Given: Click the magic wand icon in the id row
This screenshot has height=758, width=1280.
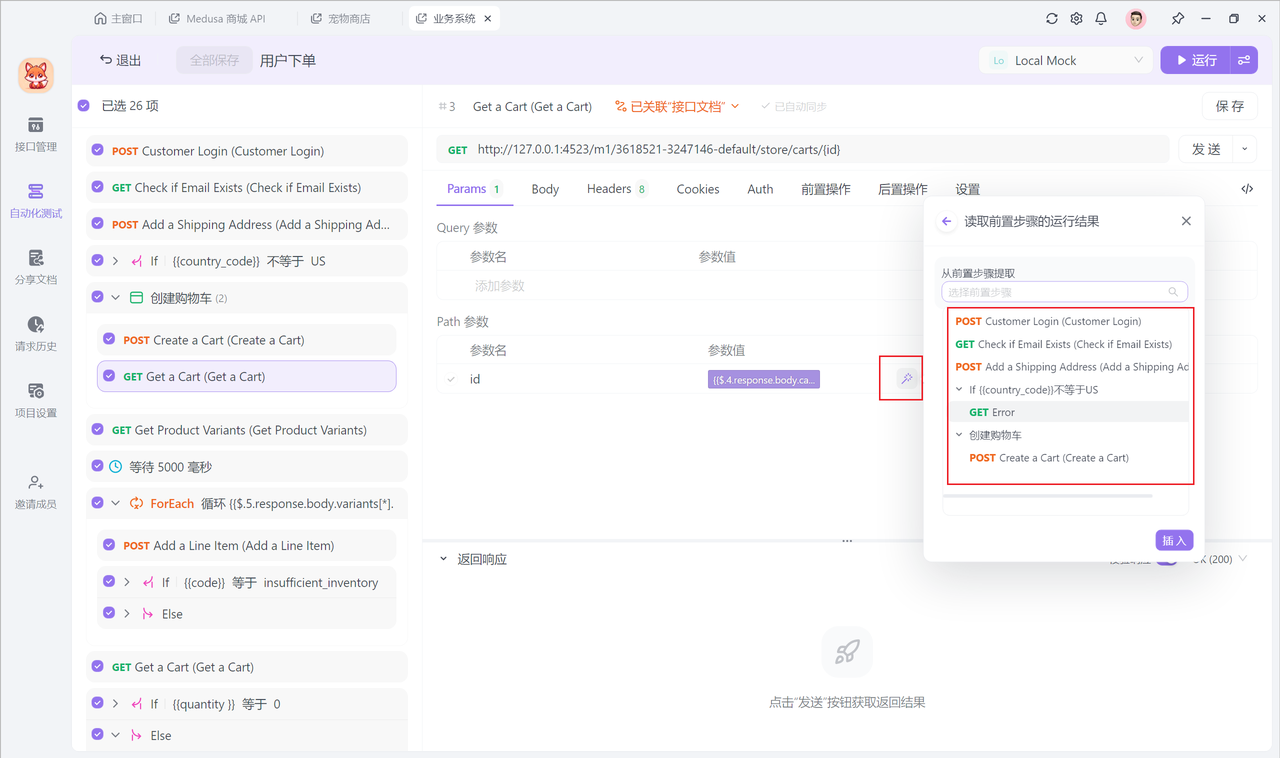Looking at the screenshot, I should [x=906, y=379].
